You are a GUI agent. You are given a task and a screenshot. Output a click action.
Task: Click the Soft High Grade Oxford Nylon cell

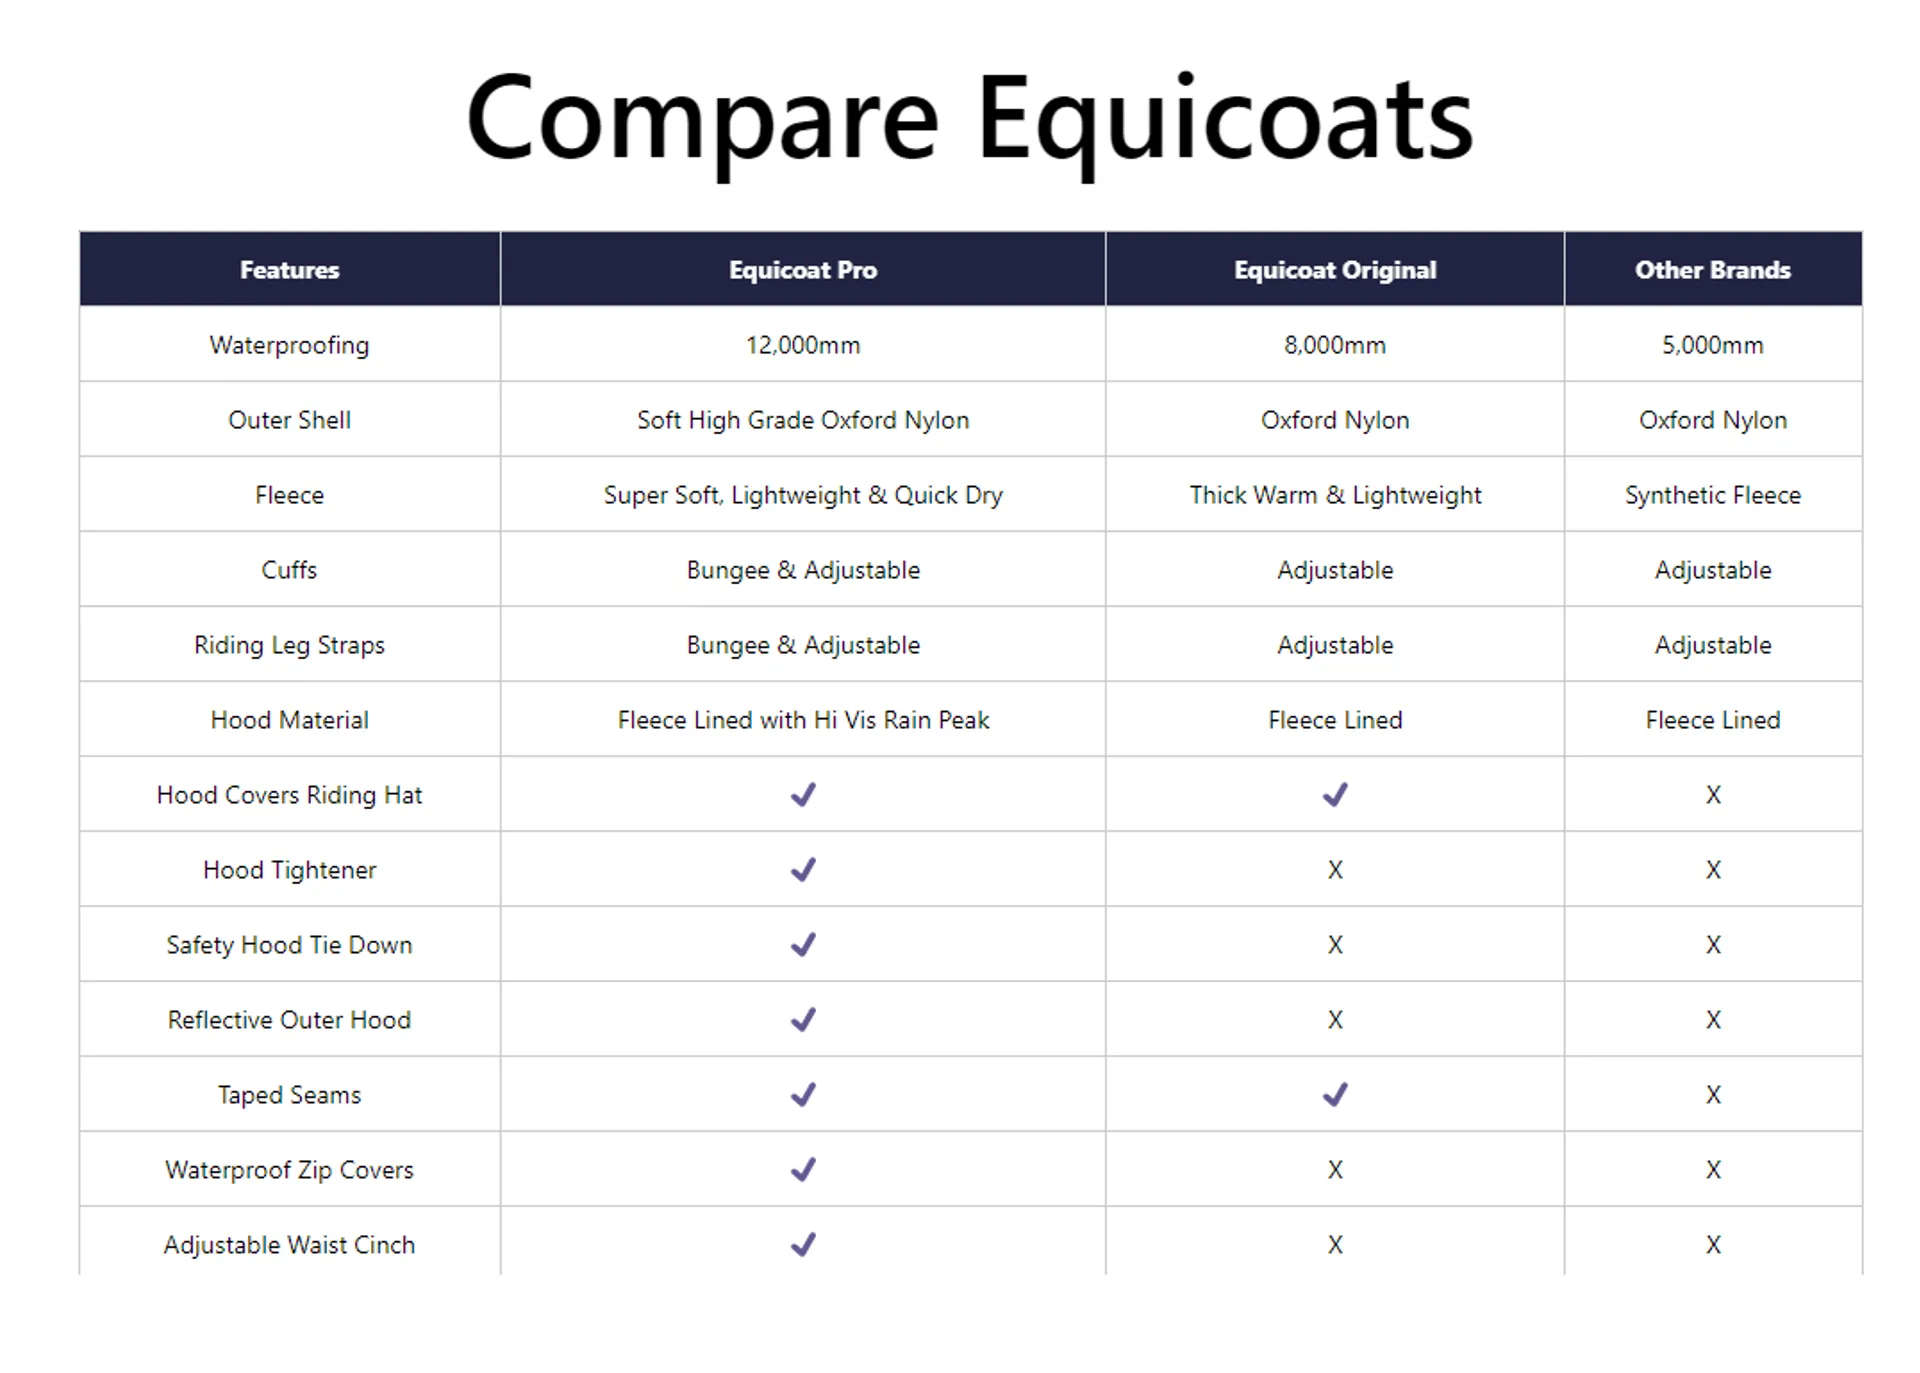pyautogui.click(x=803, y=420)
